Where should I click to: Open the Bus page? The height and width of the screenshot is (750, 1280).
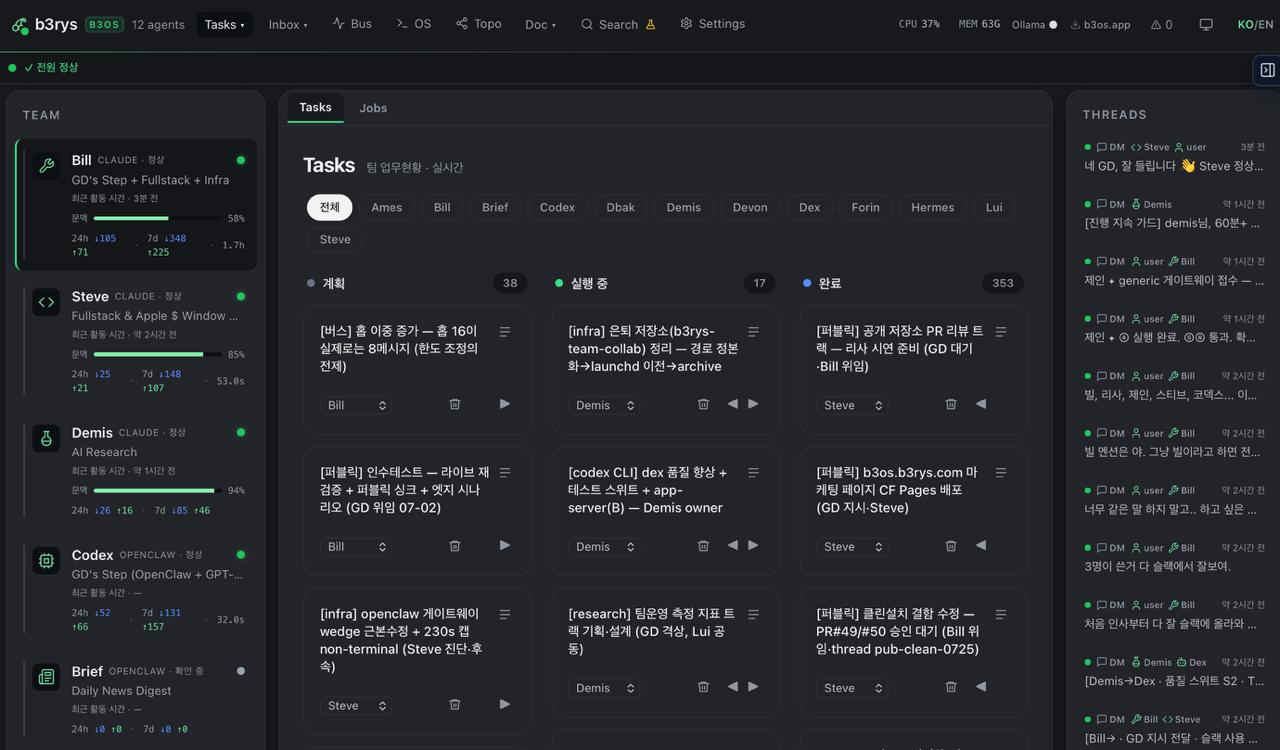[352, 24]
